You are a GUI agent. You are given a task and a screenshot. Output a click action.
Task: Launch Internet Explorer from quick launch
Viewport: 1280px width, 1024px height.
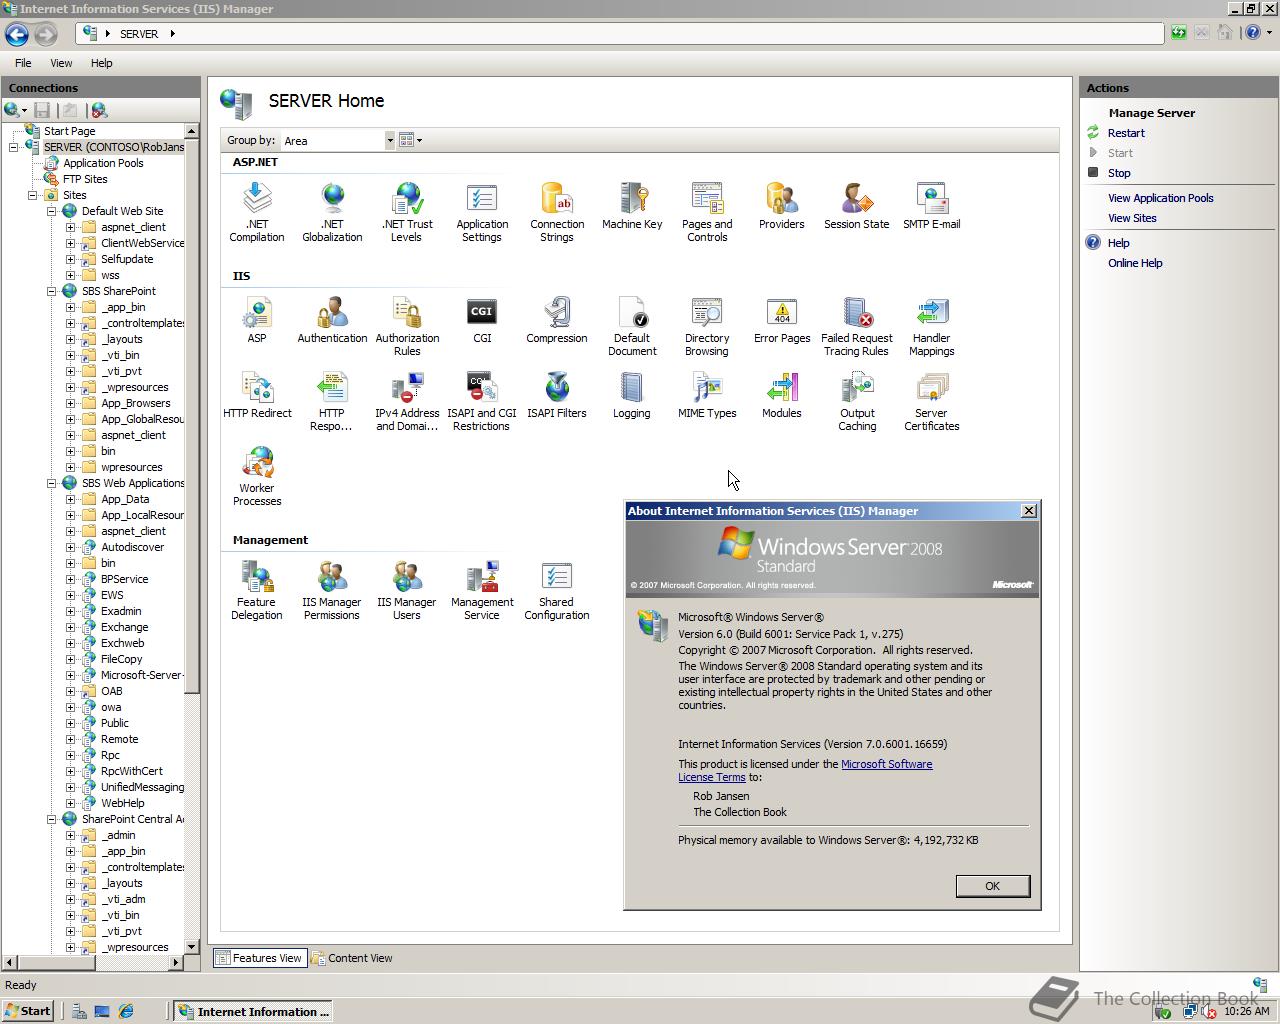pos(126,1011)
